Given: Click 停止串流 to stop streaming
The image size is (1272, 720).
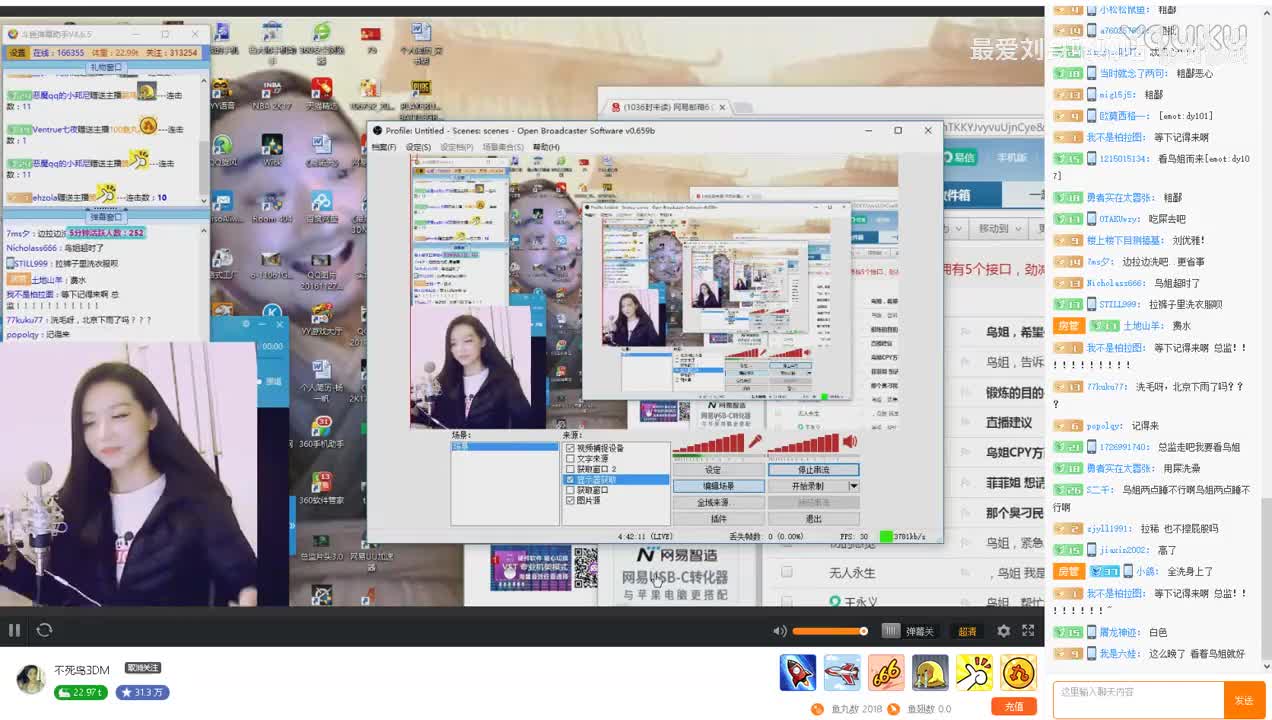Looking at the screenshot, I should 813,469.
